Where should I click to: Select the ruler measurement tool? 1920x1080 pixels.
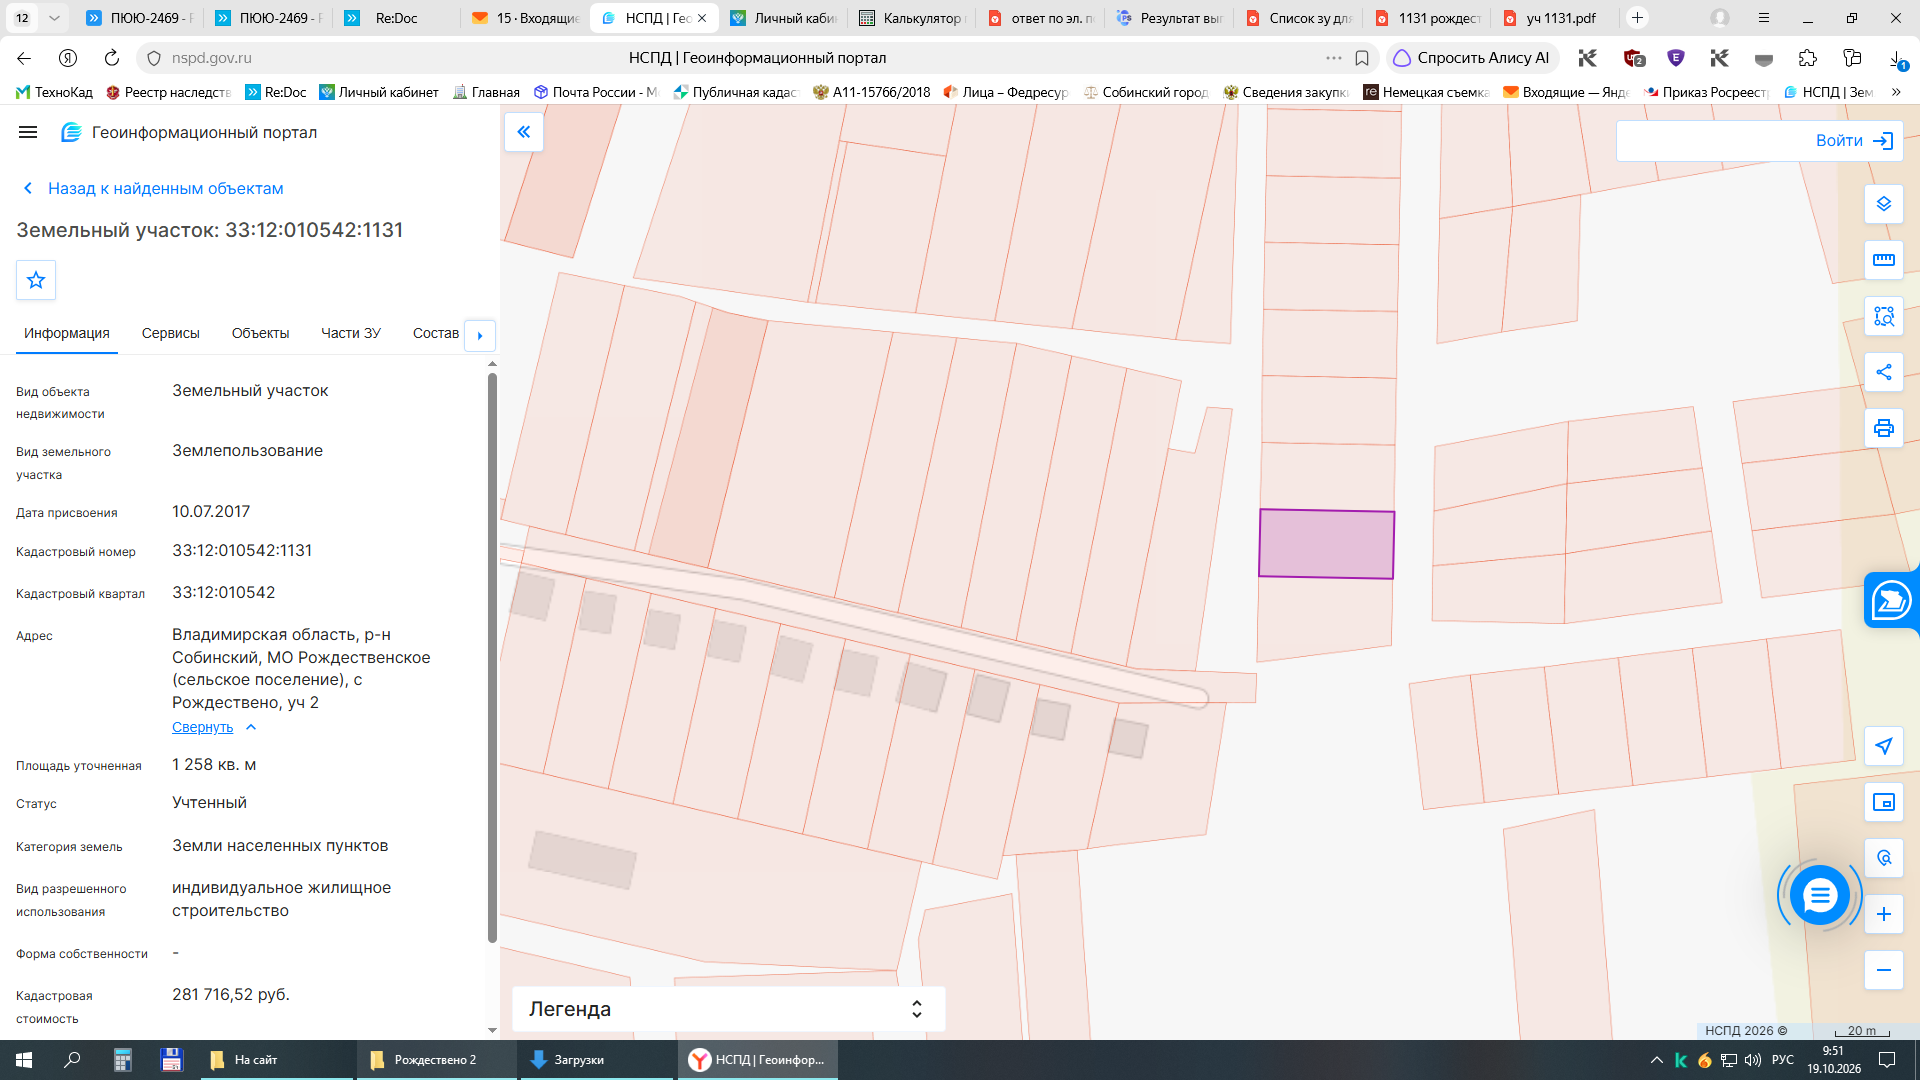[1884, 260]
